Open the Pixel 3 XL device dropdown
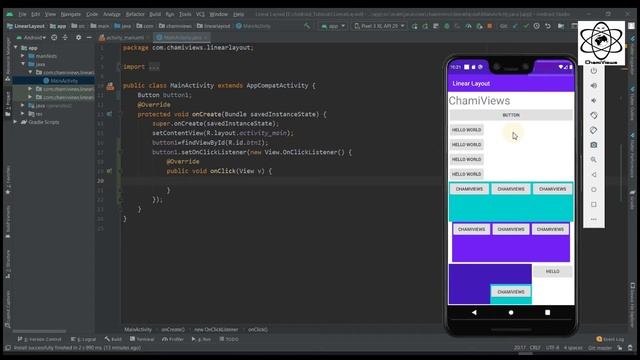Viewport: 640px width, 360px height. tap(379, 26)
